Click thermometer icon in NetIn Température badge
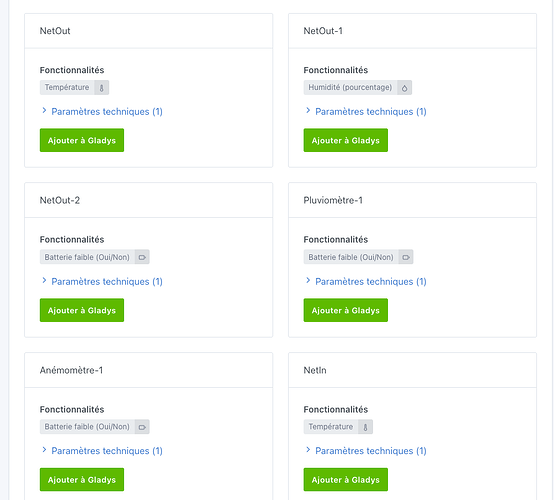The width and height of the screenshot is (554, 500). (365, 427)
